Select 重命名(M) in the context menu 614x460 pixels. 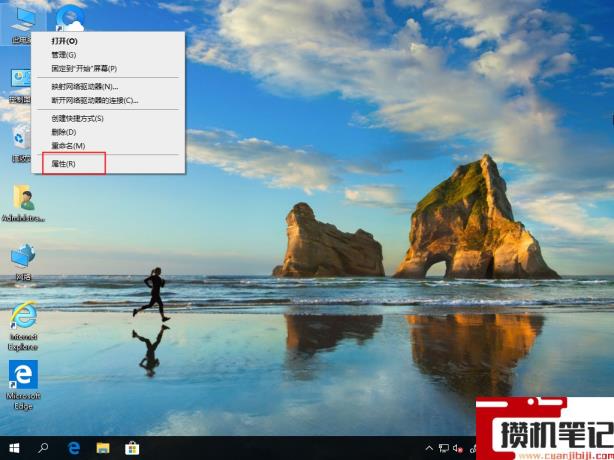pyautogui.click(x=108, y=146)
